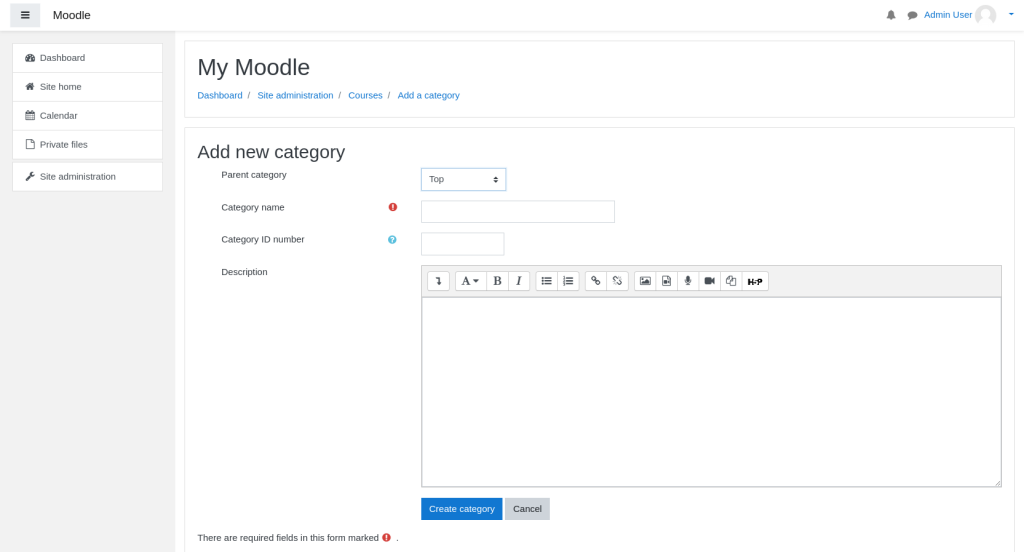Open Calendar from the side navigation
This screenshot has width=1024, height=552.
click(58, 115)
